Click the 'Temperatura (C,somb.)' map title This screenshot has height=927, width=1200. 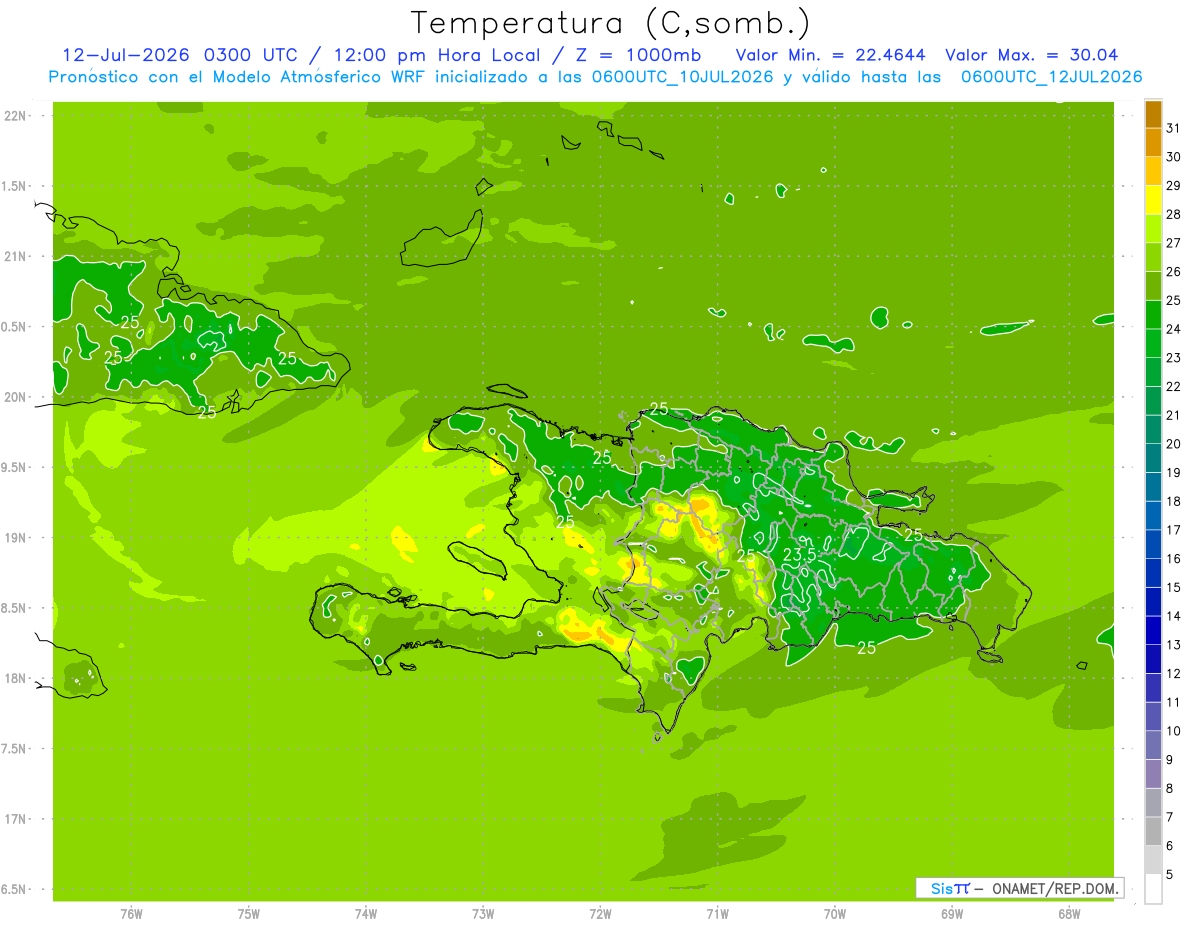pos(610,23)
